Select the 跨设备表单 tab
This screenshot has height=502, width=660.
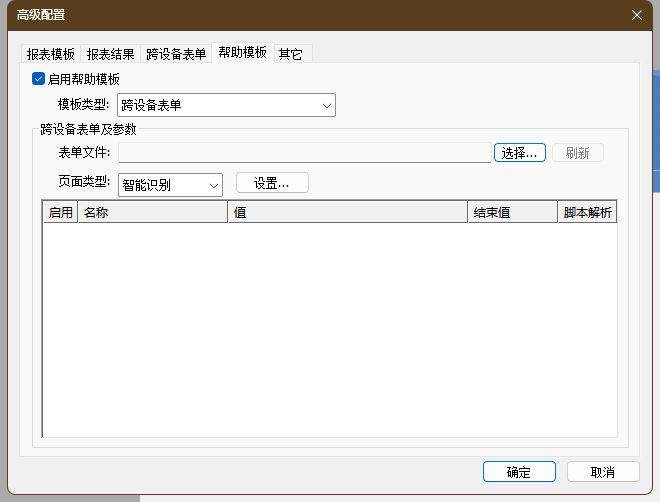click(x=176, y=54)
